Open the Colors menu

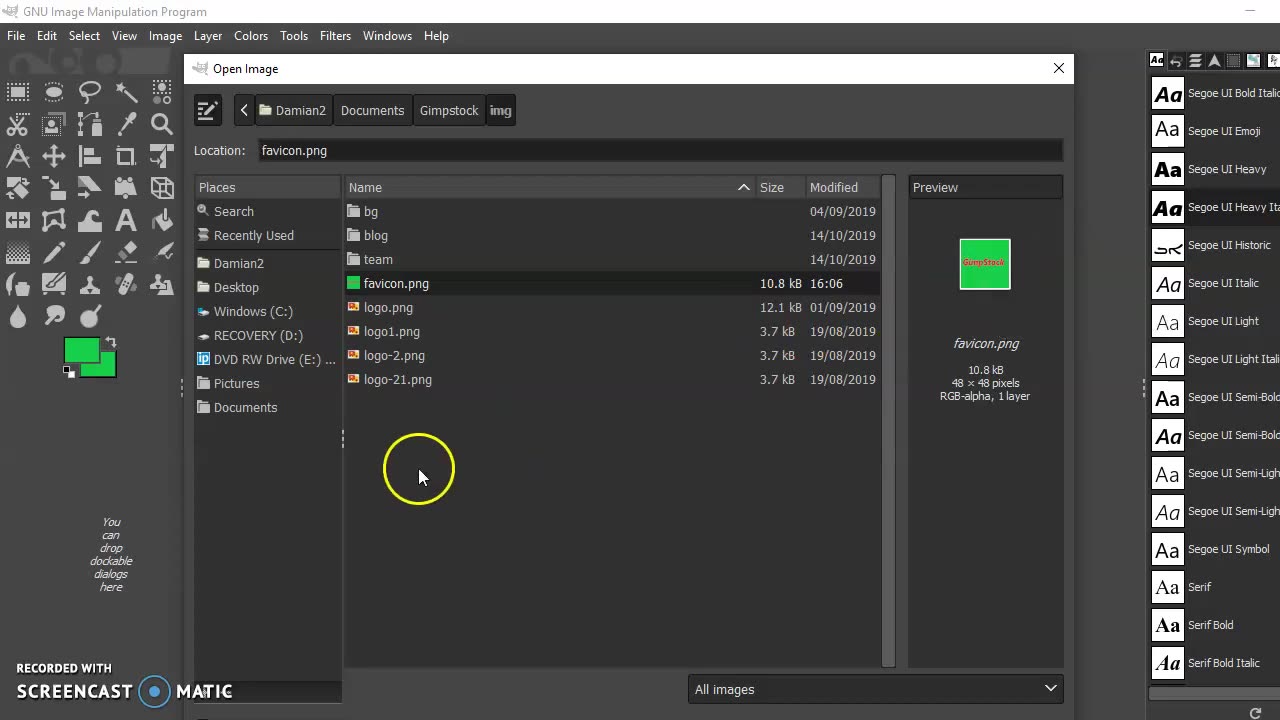point(251,35)
